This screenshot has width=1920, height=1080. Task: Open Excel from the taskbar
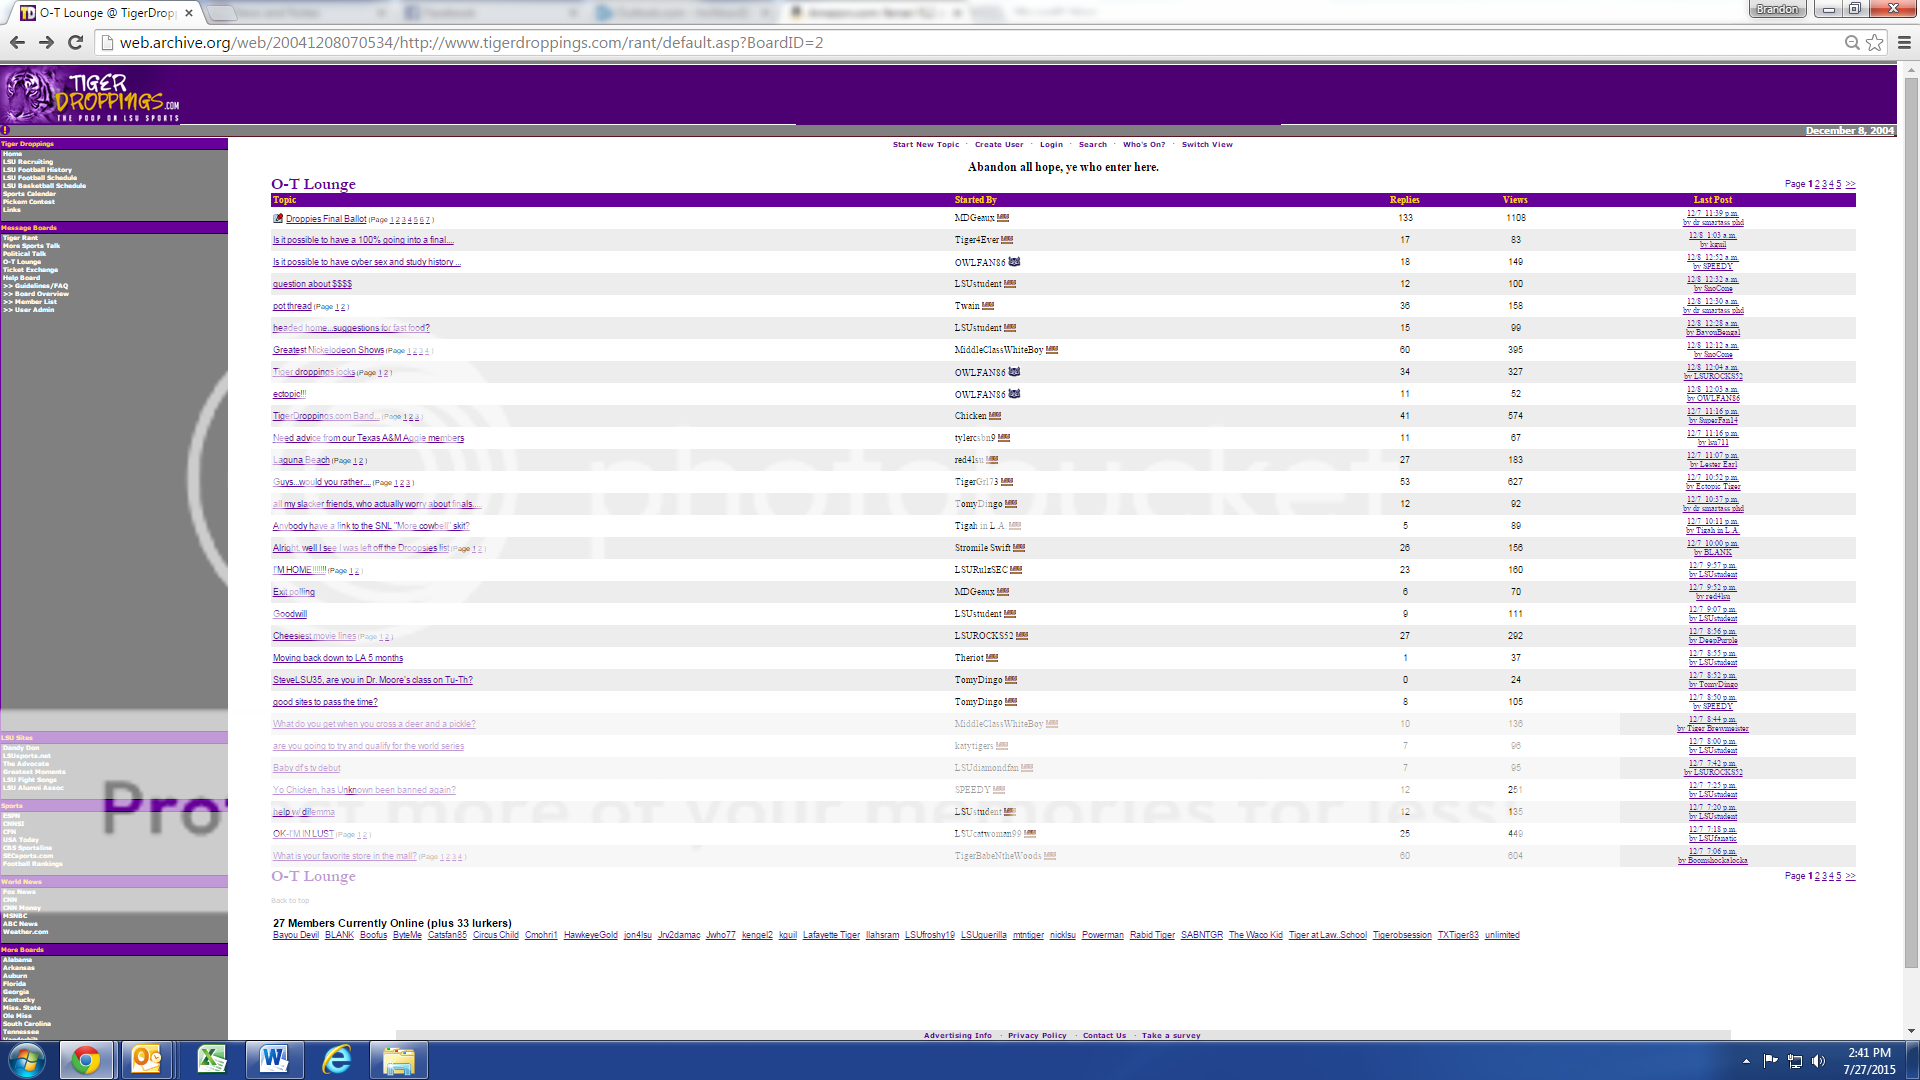(211, 1059)
